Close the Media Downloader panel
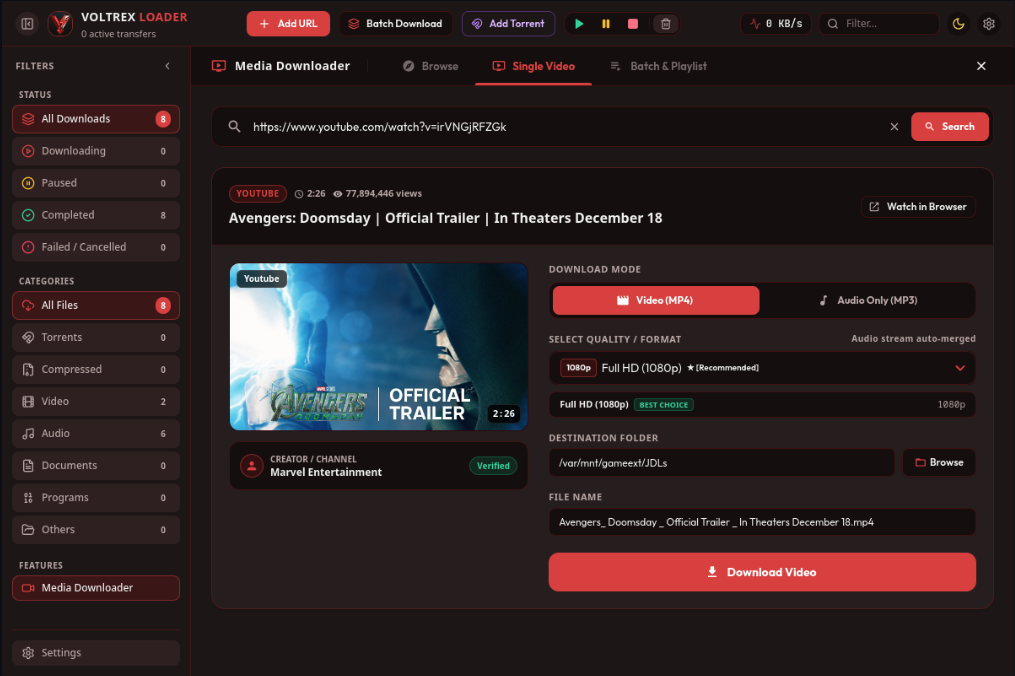Image resolution: width=1015 pixels, height=676 pixels. [981, 66]
